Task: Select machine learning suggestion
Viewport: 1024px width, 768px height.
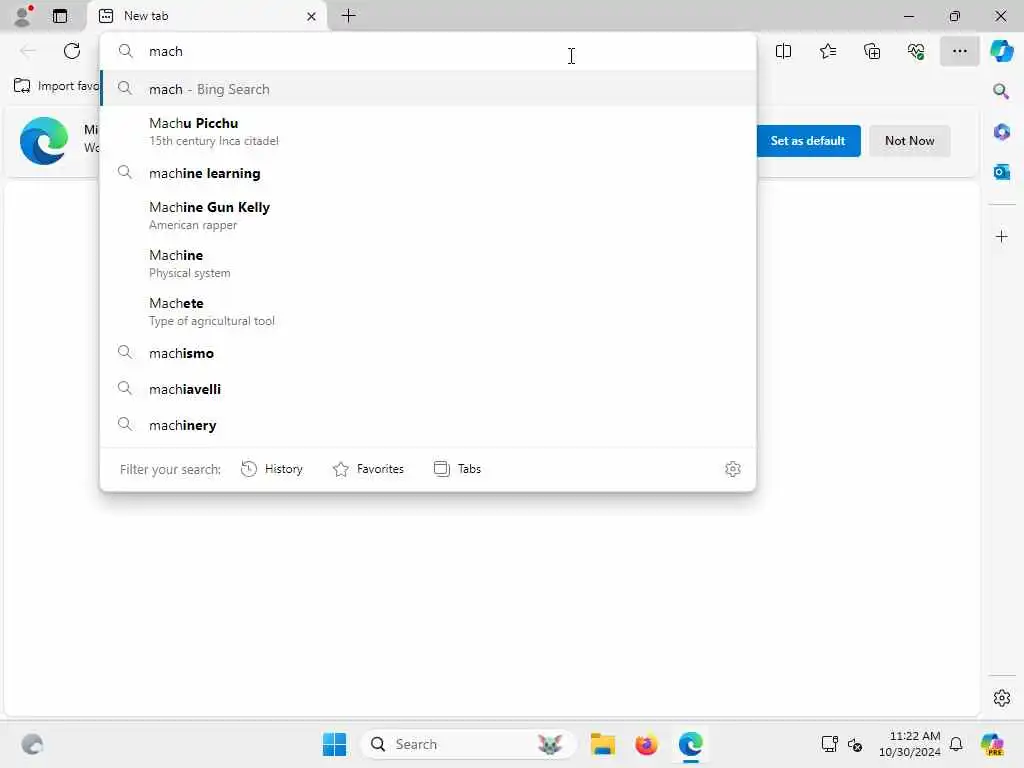Action: coord(428,173)
